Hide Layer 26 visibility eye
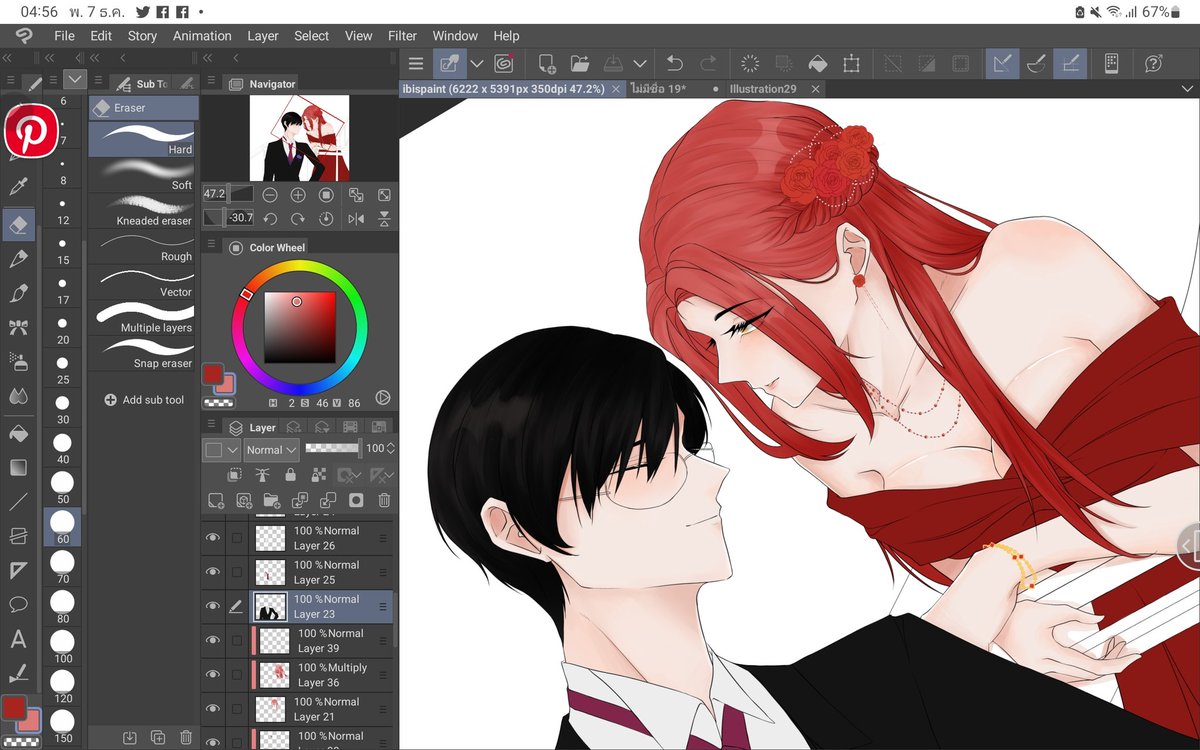 click(x=212, y=538)
